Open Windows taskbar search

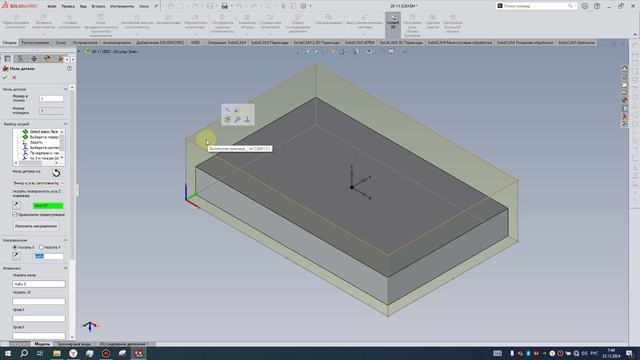(24, 353)
